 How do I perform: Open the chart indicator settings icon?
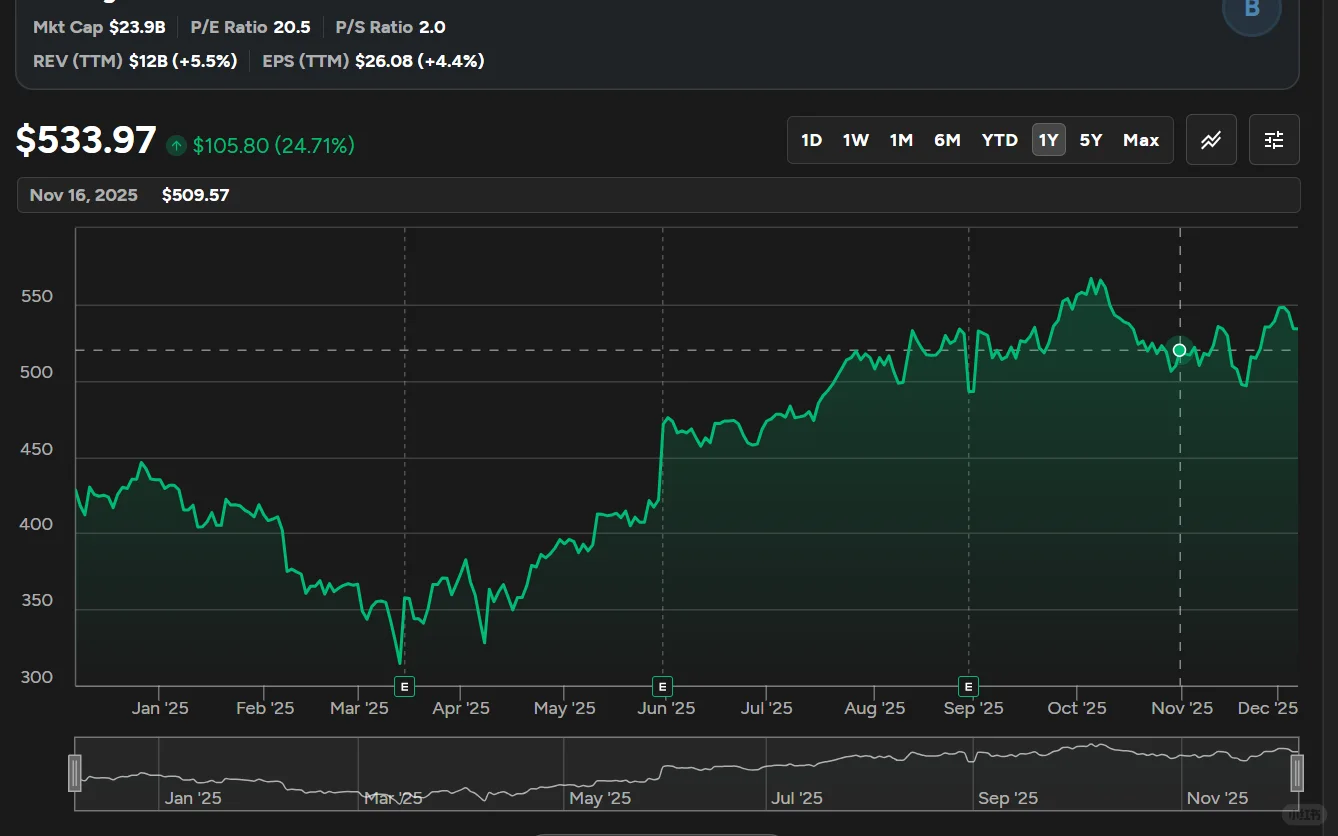click(x=1274, y=140)
